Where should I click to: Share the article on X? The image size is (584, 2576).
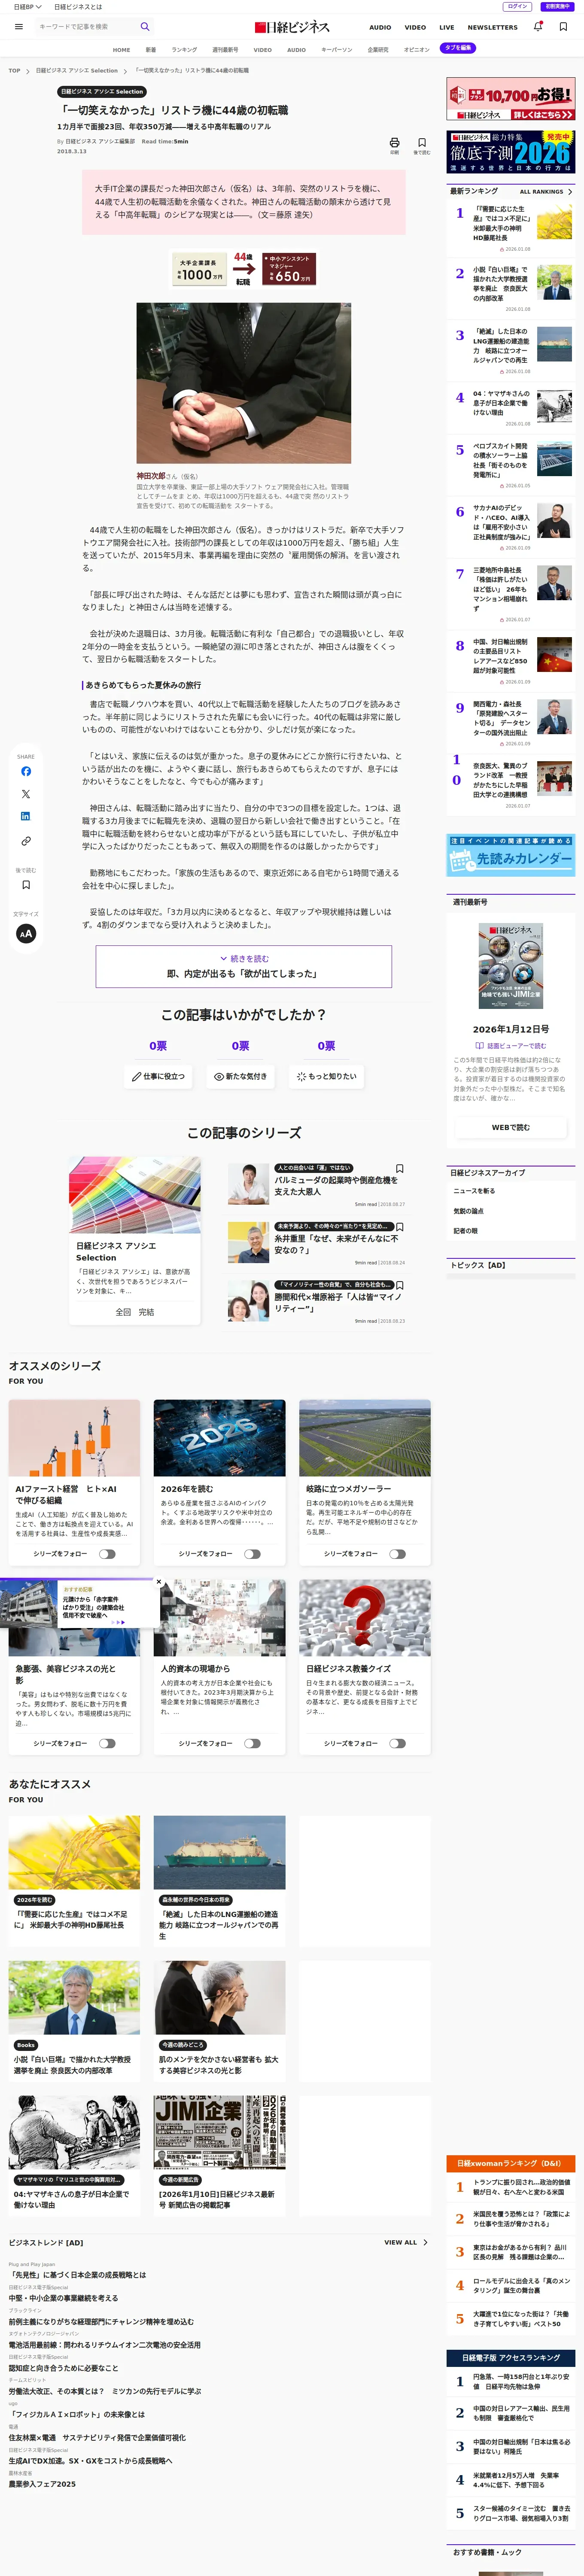[x=26, y=794]
